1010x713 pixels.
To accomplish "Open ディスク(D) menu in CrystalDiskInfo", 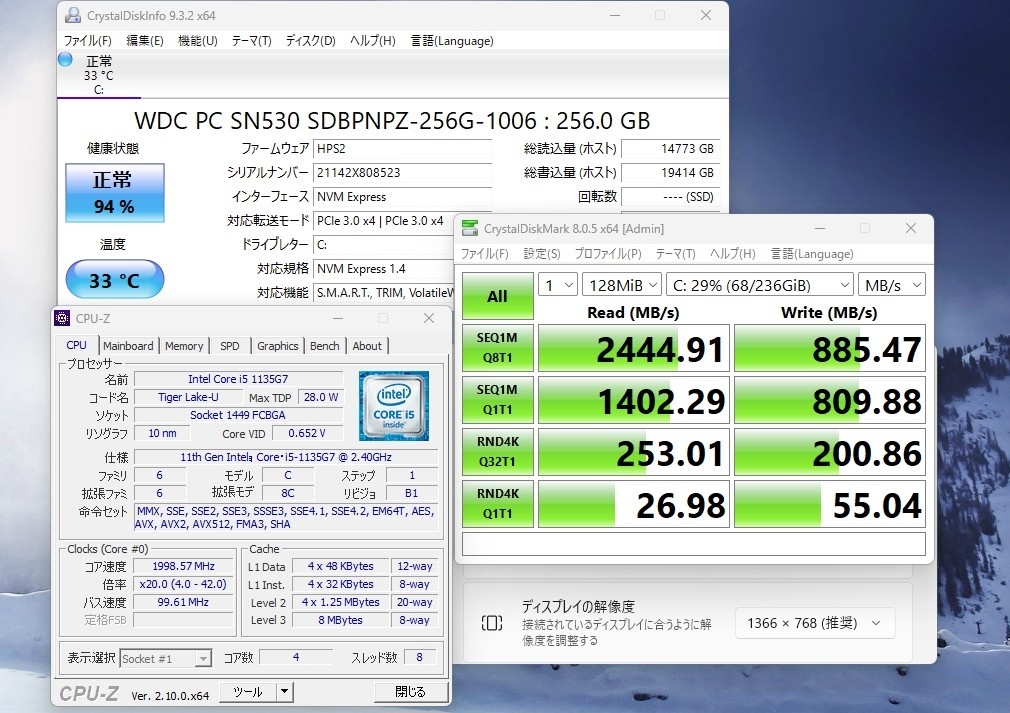I will point(310,41).
